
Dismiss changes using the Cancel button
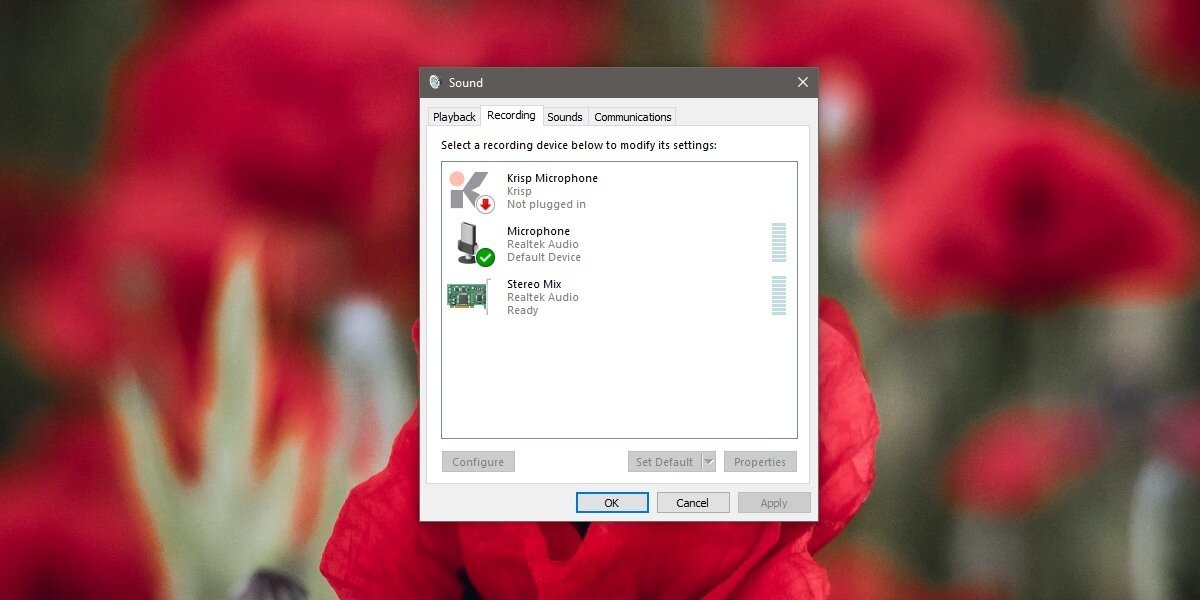point(693,502)
